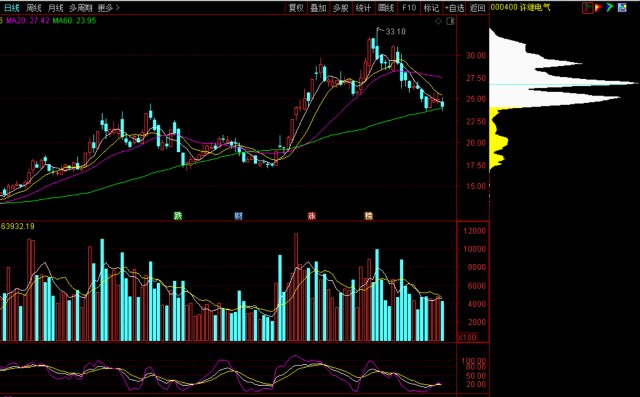
Task: Open the 多周期 multi-period view
Action: click(x=80, y=8)
